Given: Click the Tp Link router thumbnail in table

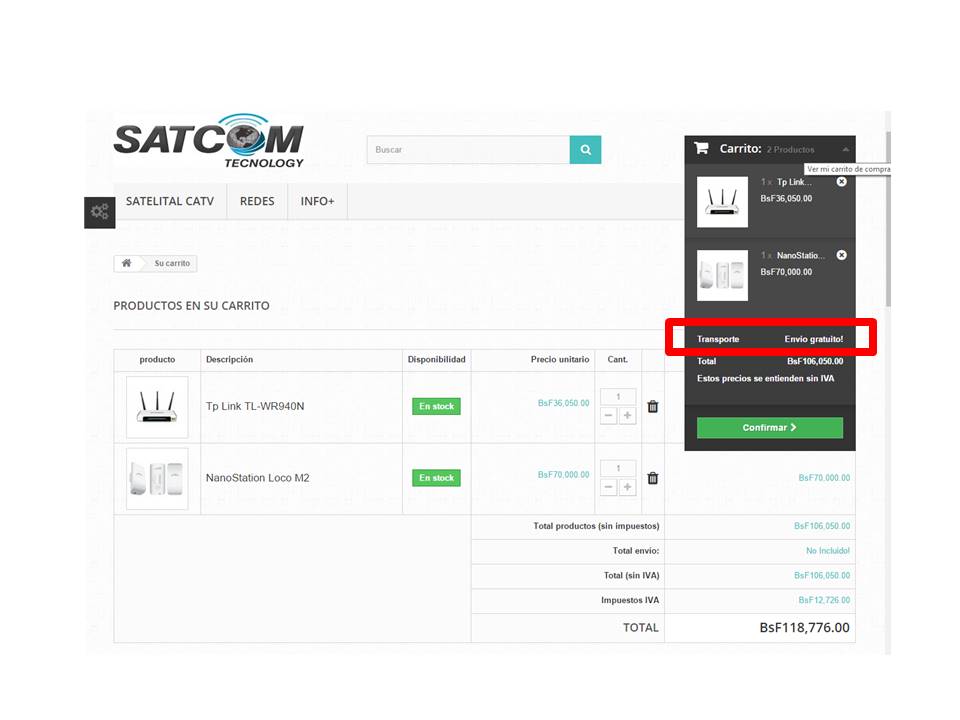Looking at the screenshot, I should (157, 407).
